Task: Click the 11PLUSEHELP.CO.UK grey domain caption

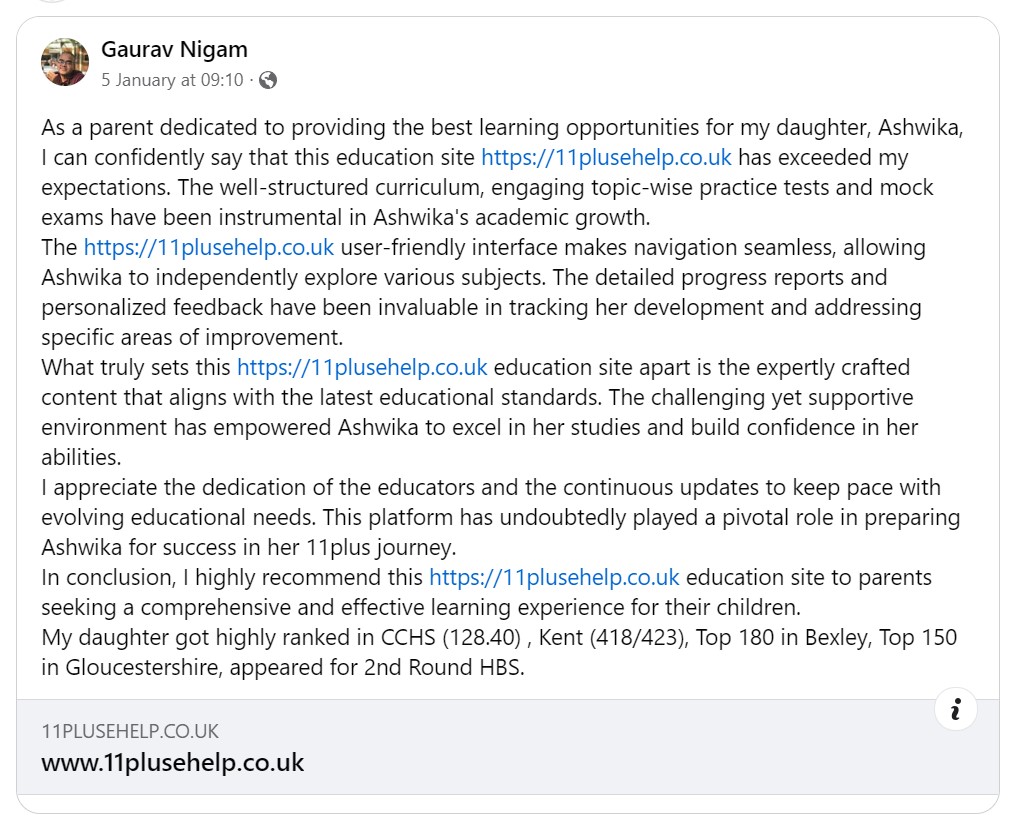Action: [130, 732]
